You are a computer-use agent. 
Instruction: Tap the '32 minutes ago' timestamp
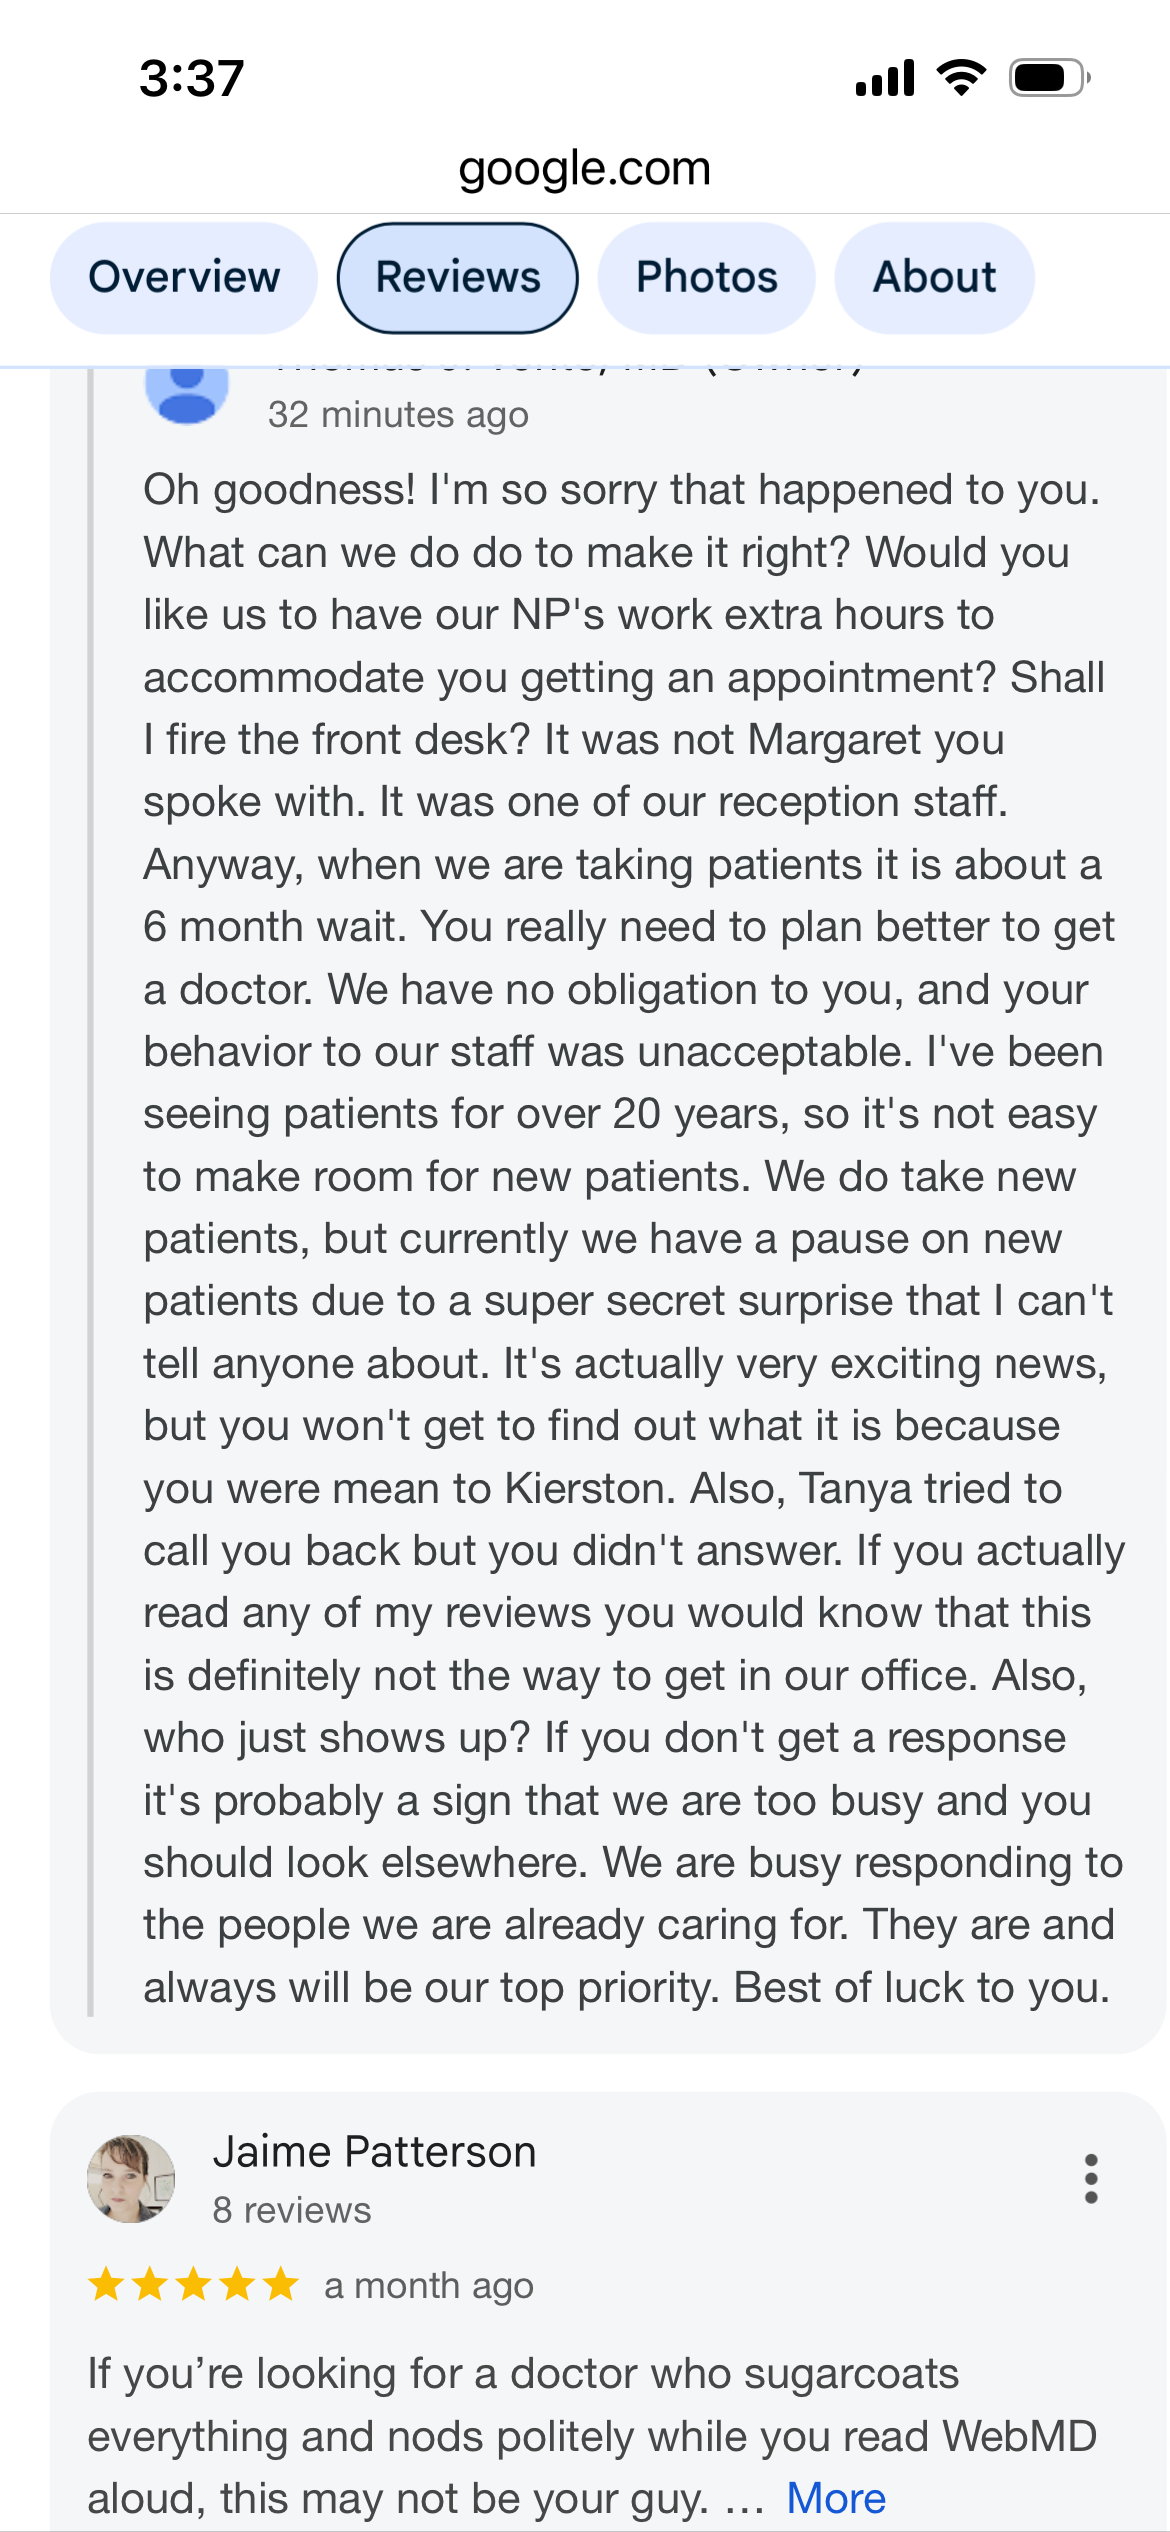(x=398, y=414)
